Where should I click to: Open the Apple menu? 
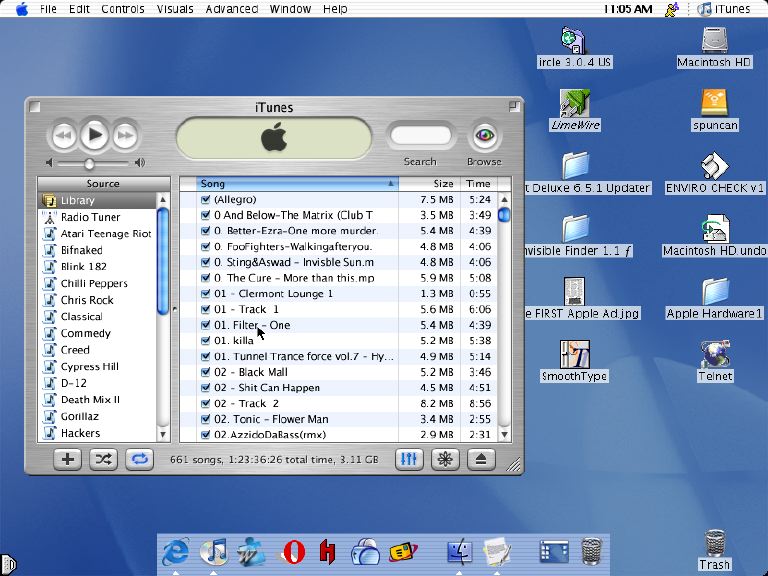click(22, 9)
